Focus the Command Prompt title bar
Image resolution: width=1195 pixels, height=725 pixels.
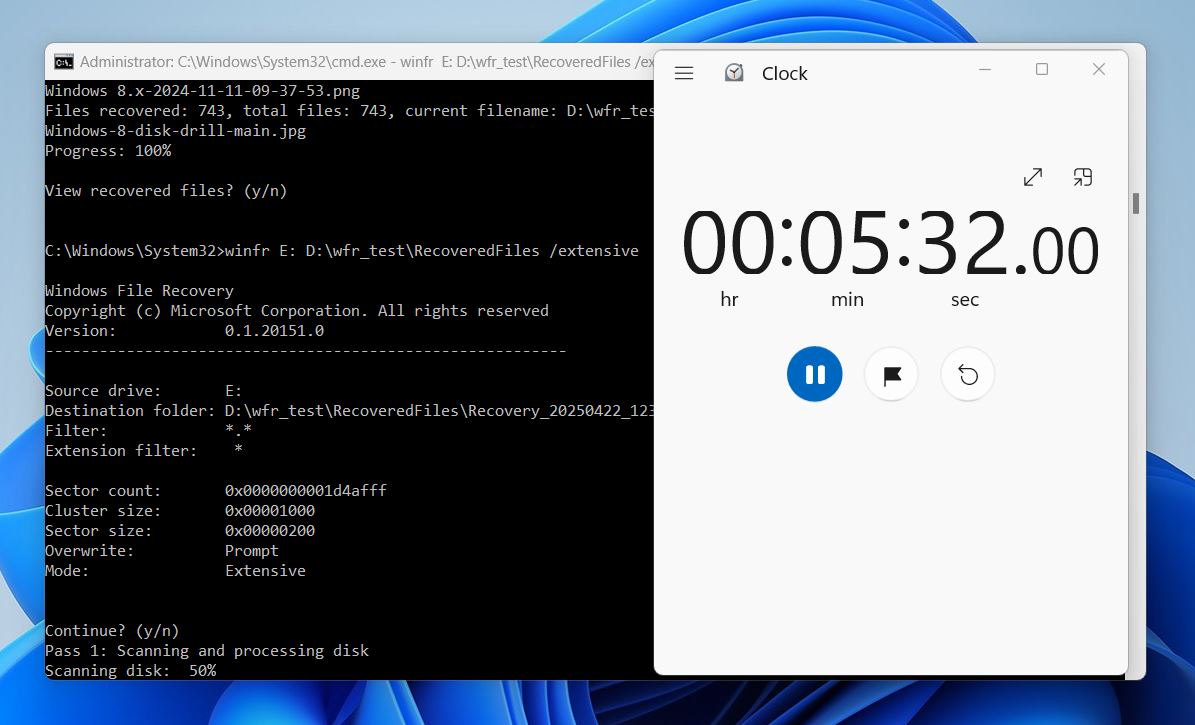tap(350, 62)
